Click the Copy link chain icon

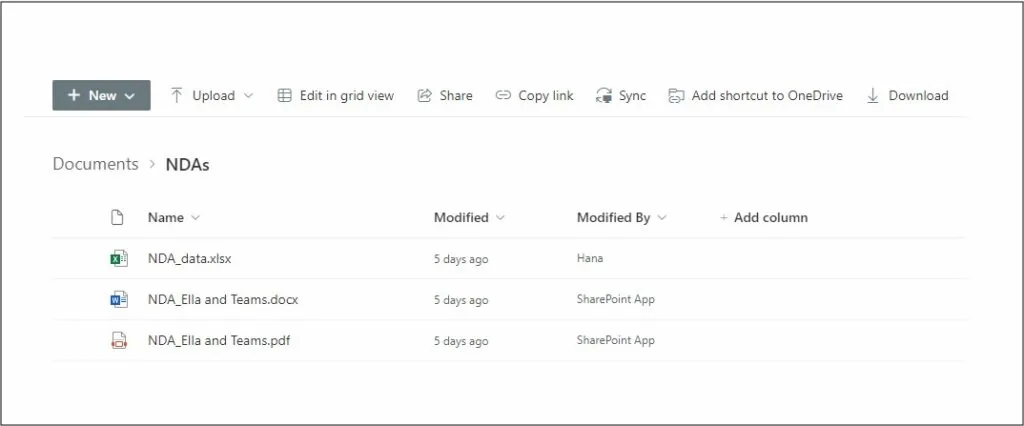point(503,96)
